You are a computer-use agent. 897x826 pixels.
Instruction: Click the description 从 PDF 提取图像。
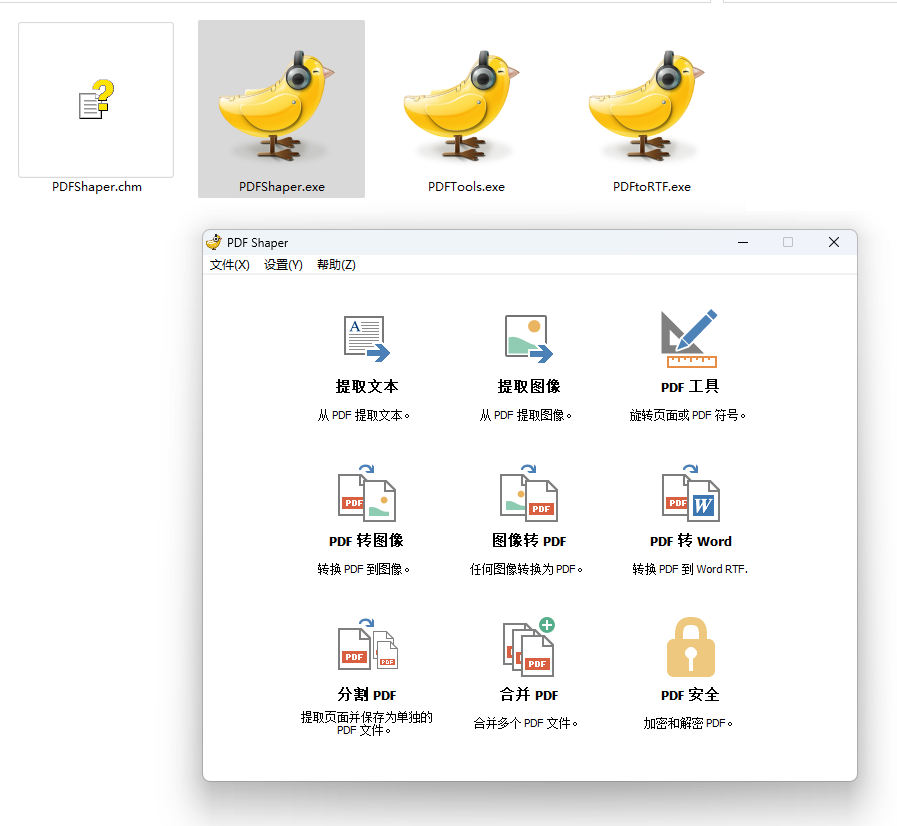click(x=526, y=415)
